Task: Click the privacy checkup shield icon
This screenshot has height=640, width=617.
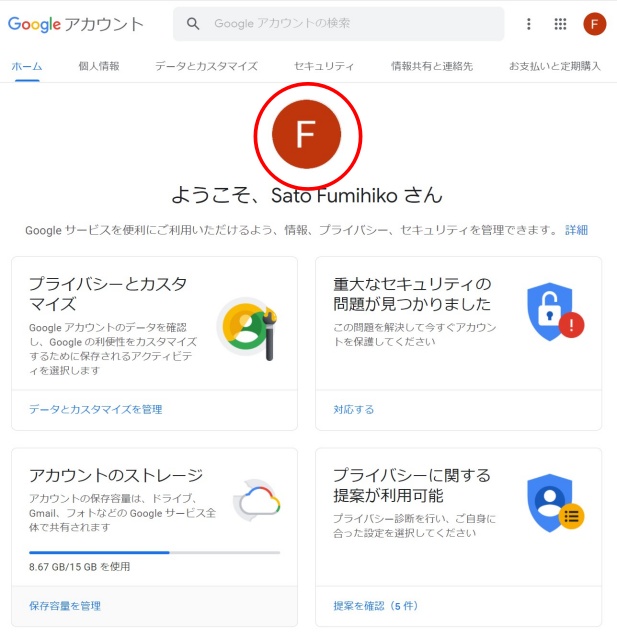Action: click(555, 503)
